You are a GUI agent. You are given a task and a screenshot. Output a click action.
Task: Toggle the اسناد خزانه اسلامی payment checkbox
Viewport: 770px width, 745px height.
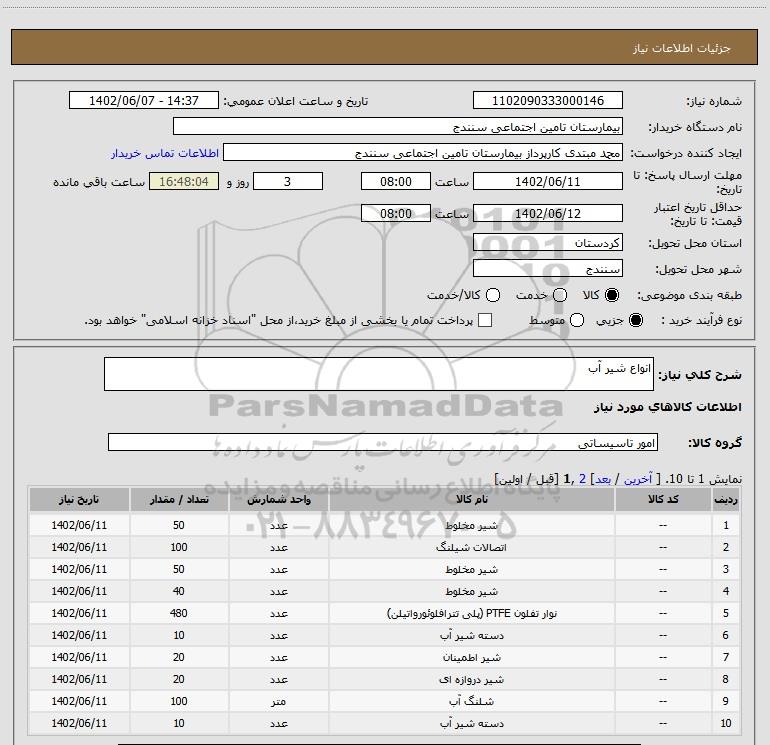pyautogui.click(x=485, y=320)
